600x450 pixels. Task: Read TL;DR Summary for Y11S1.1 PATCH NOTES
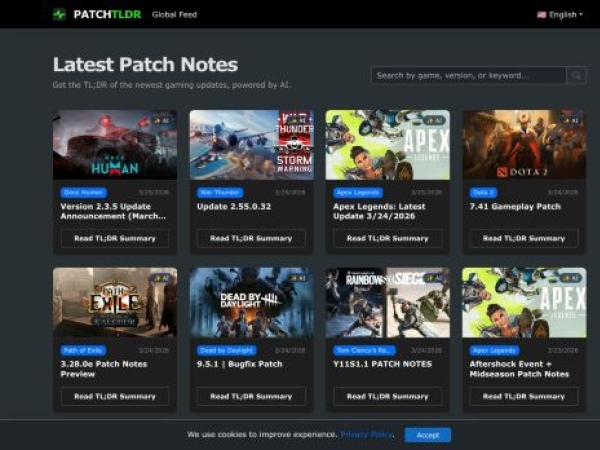point(388,396)
